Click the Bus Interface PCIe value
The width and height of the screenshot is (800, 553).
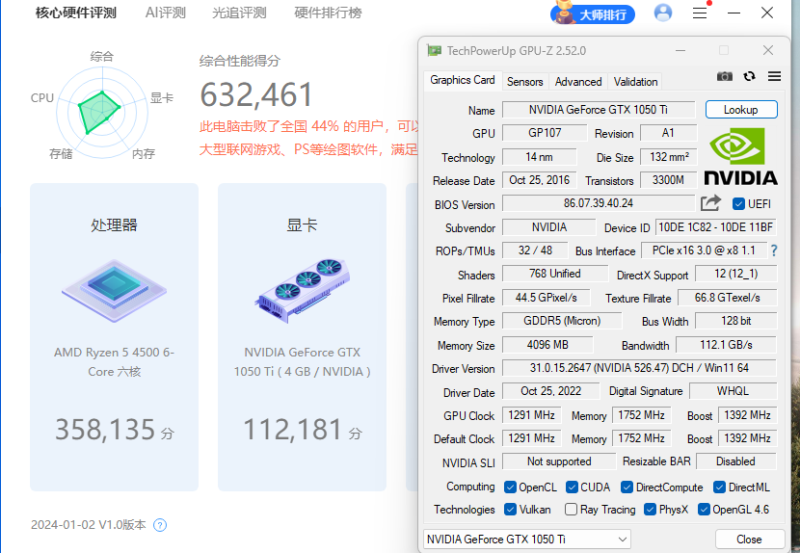[704, 250]
